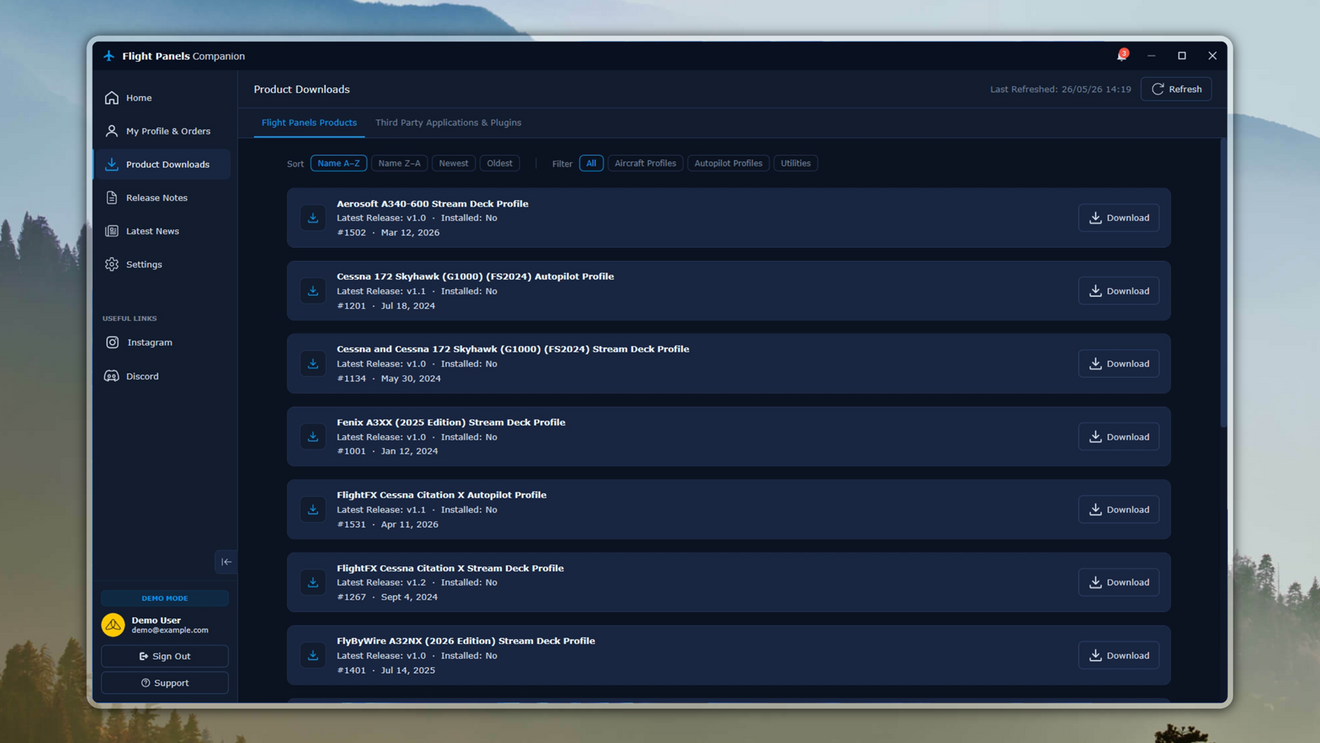
Task: Download FlightFX Citation X Autopilot Profile
Action: click(x=1119, y=510)
